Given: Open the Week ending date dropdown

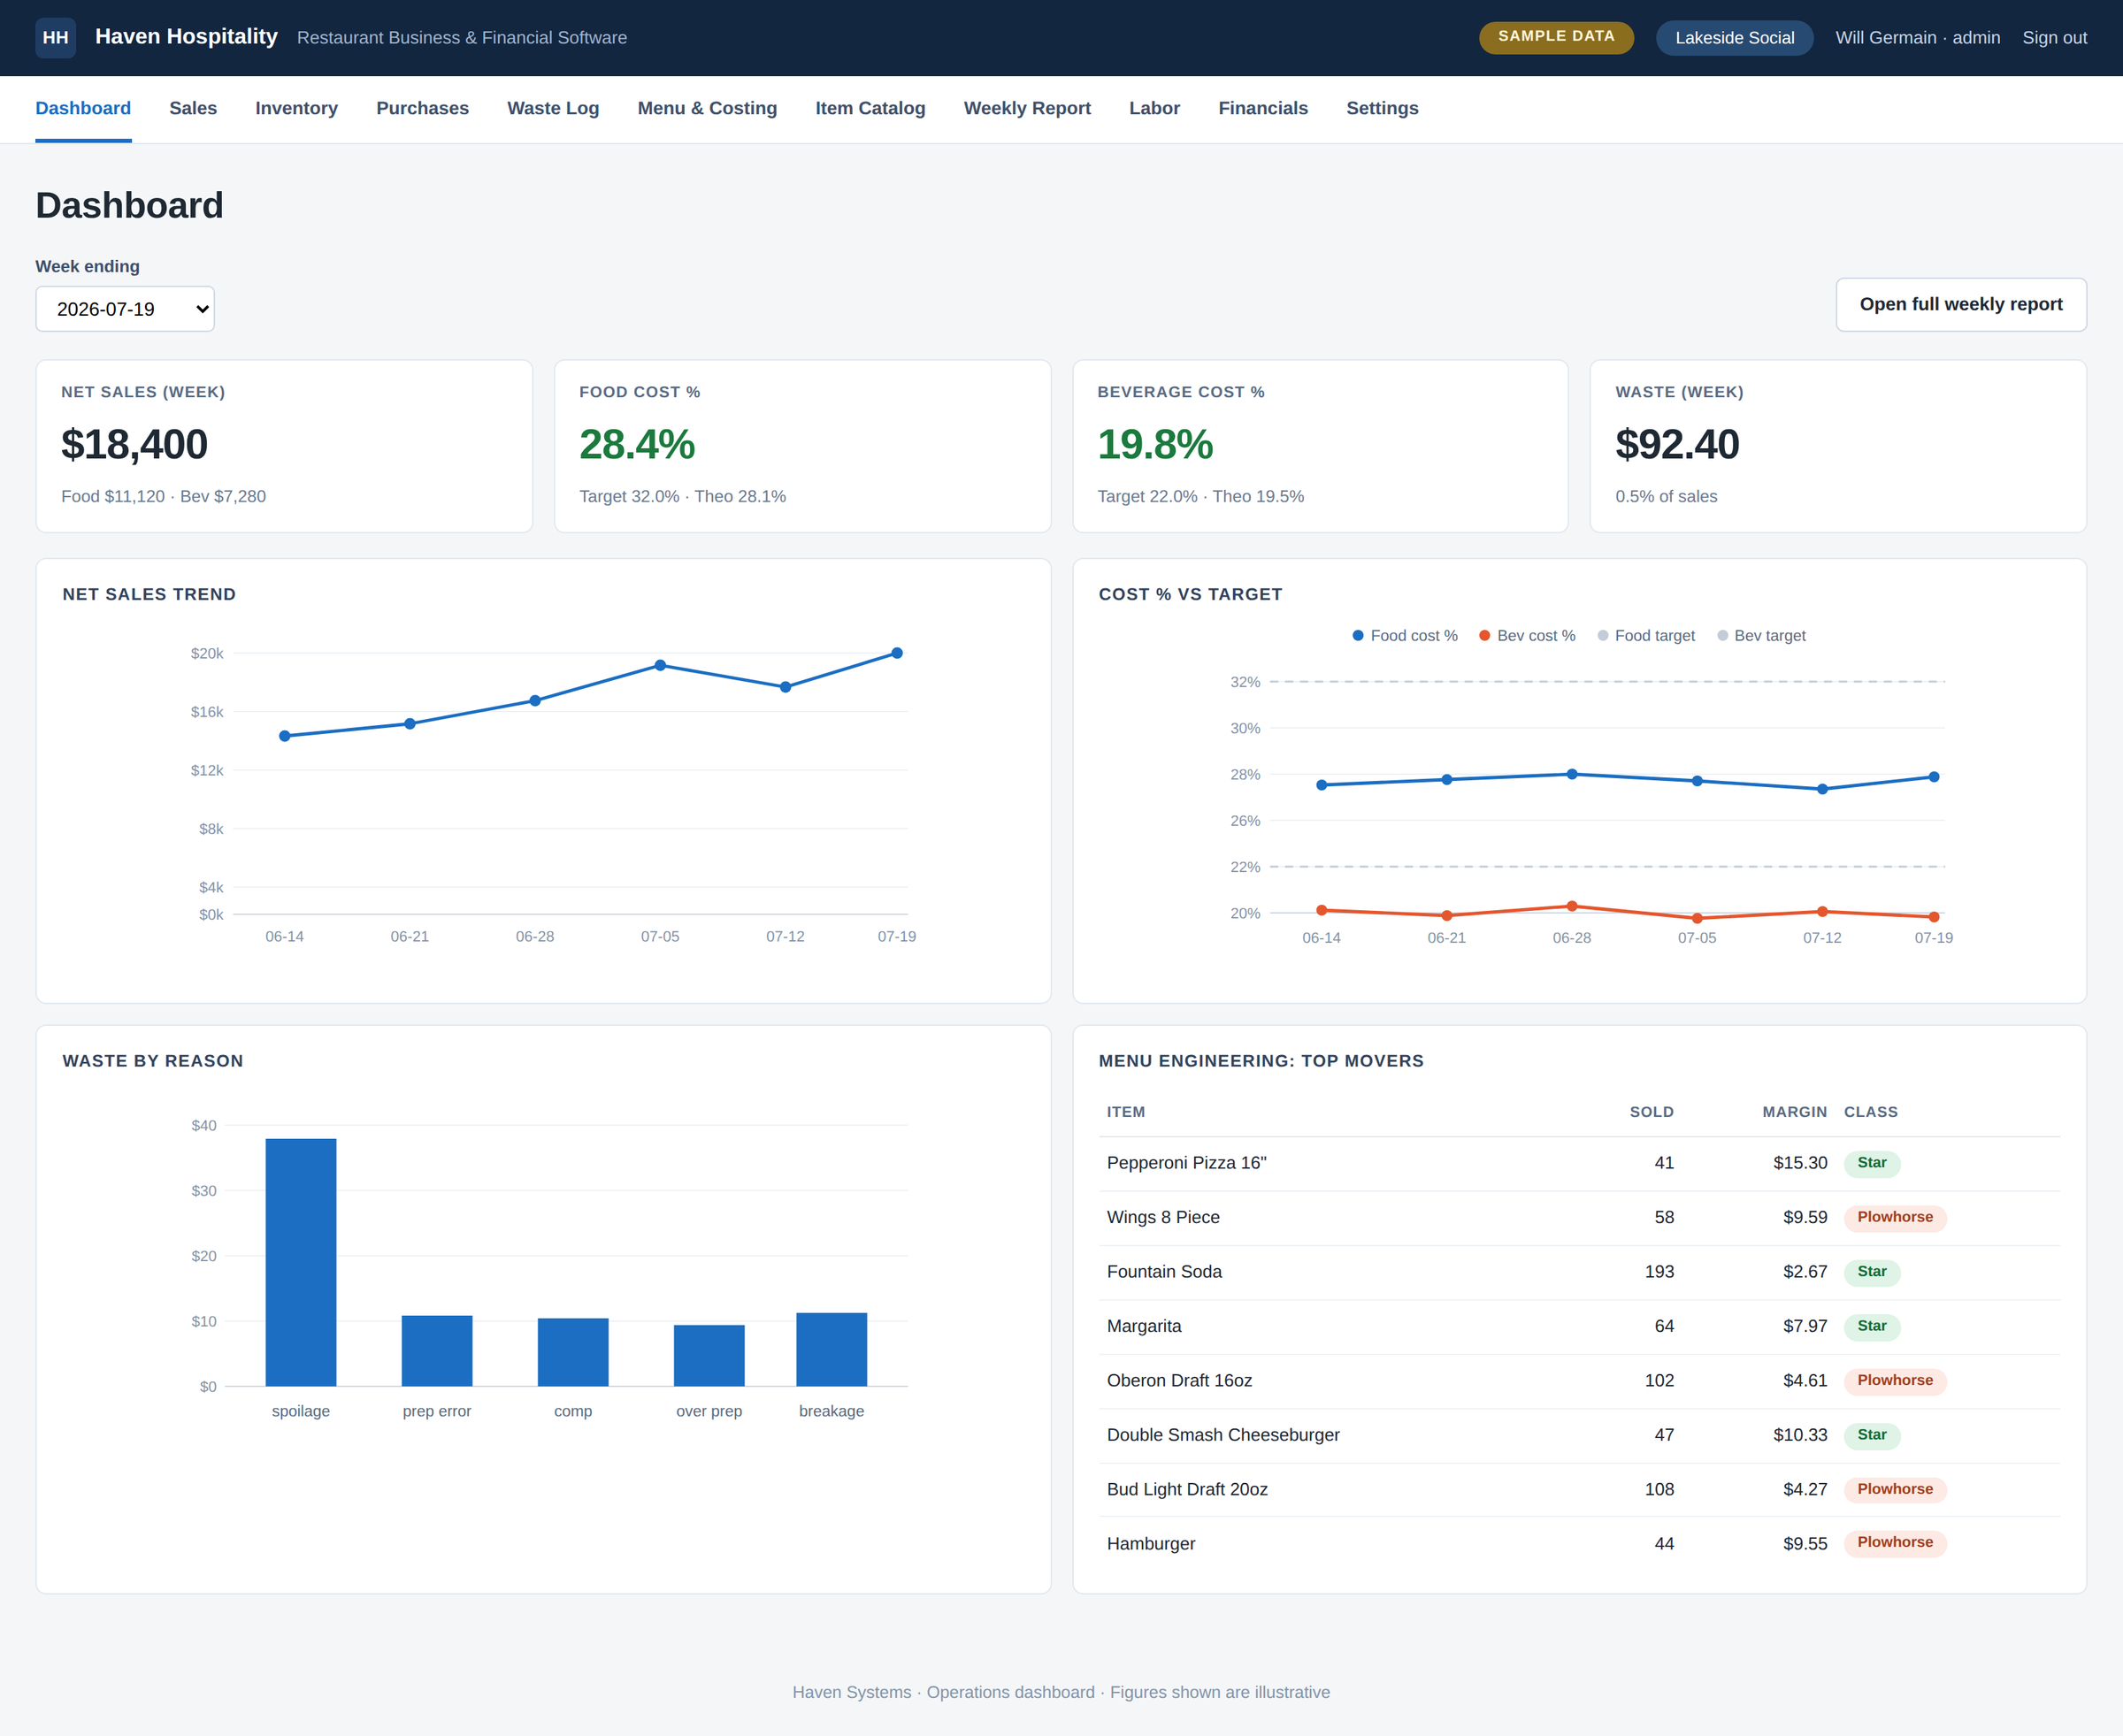Looking at the screenshot, I should (125, 309).
